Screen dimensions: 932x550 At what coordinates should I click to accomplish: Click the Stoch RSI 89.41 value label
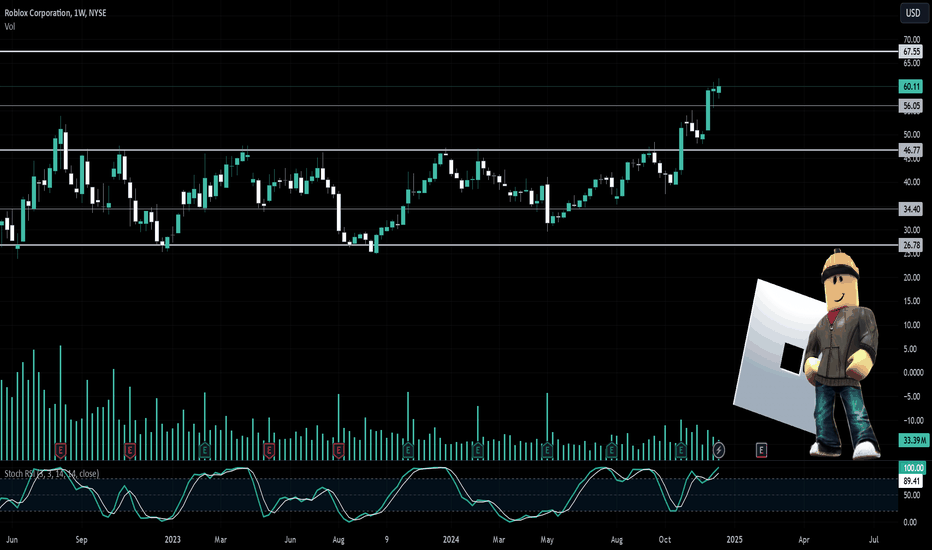912,480
